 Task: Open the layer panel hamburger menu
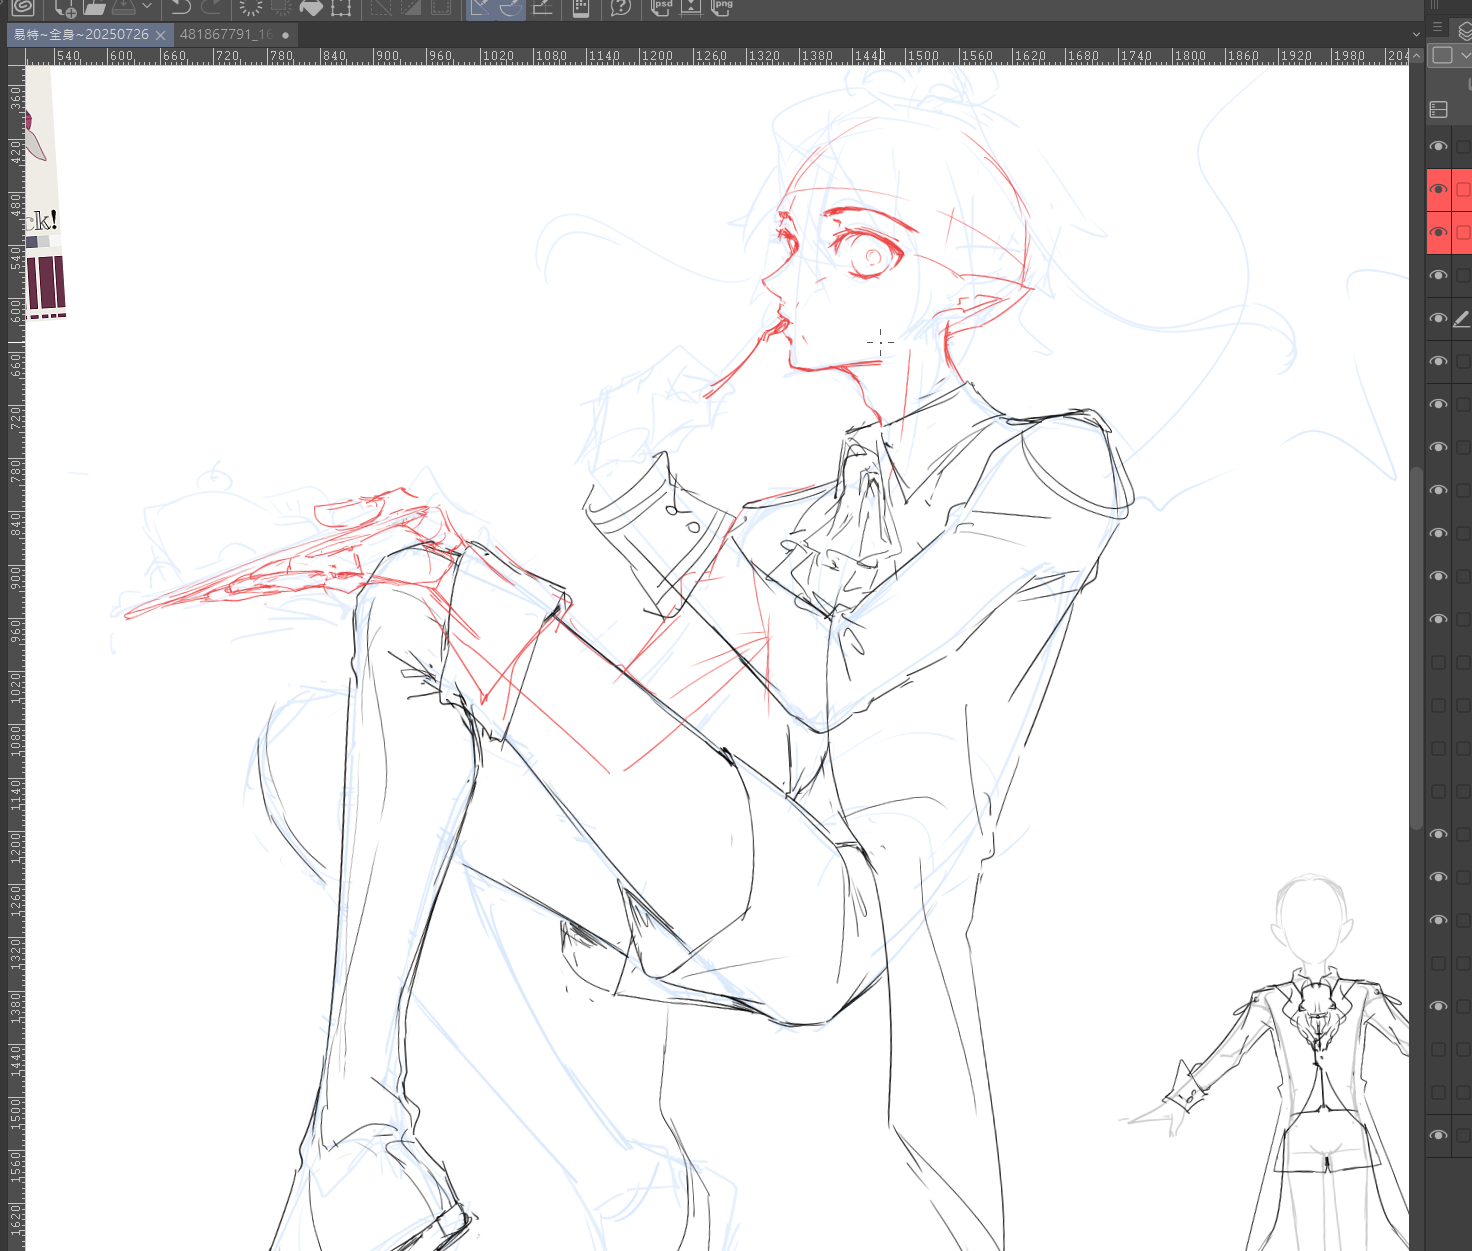click(x=1437, y=27)
